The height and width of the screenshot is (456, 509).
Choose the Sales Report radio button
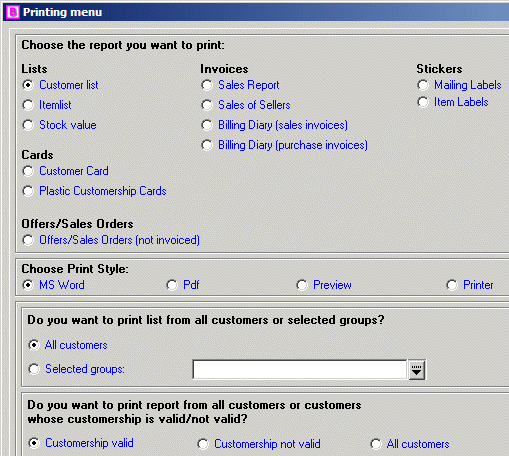pyautogui.click(x=207, y=85)
